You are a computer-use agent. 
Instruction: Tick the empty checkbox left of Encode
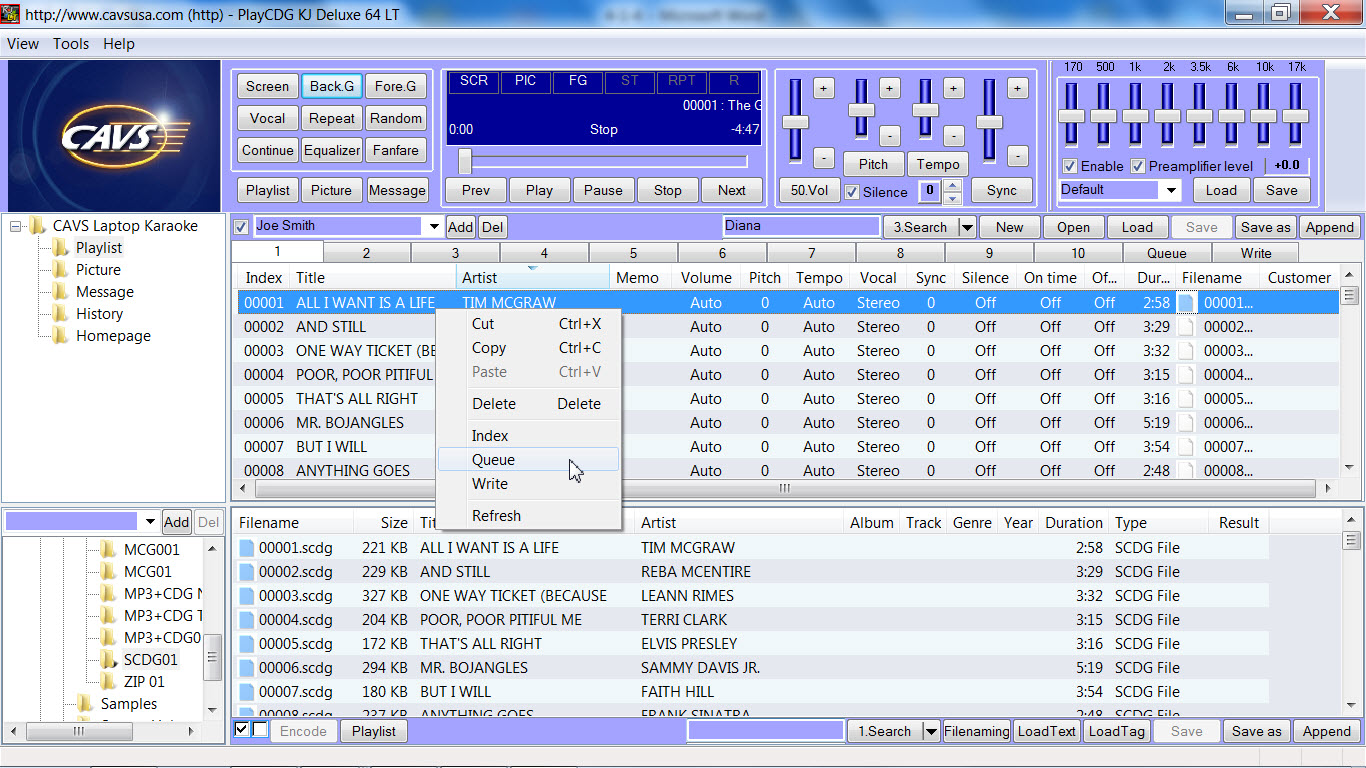[x=260, y=730]
